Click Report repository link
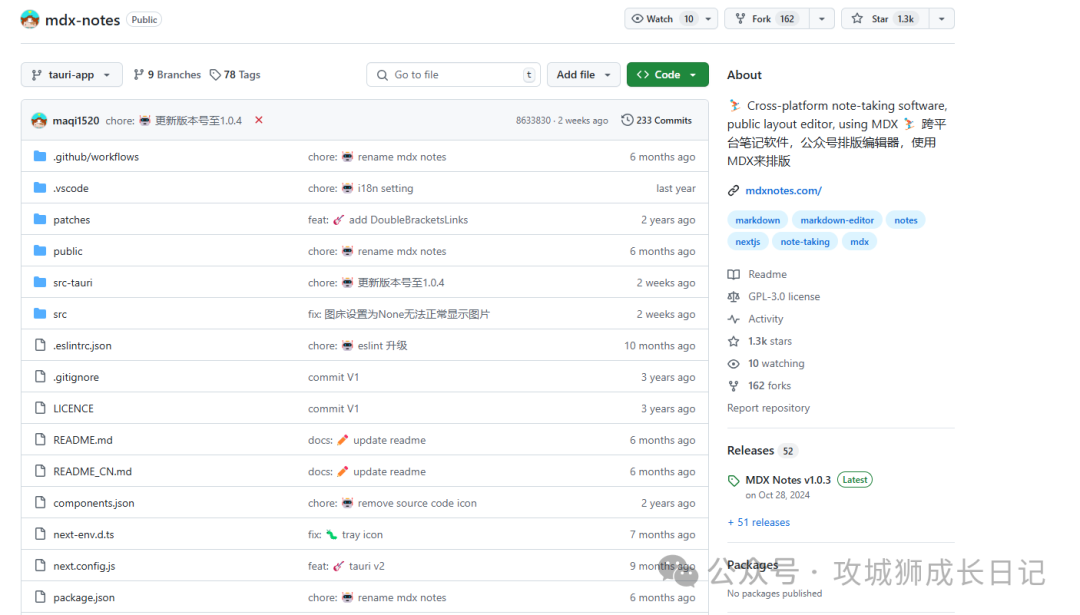The height and width of the screenshot is (615, 1080). 768,408
